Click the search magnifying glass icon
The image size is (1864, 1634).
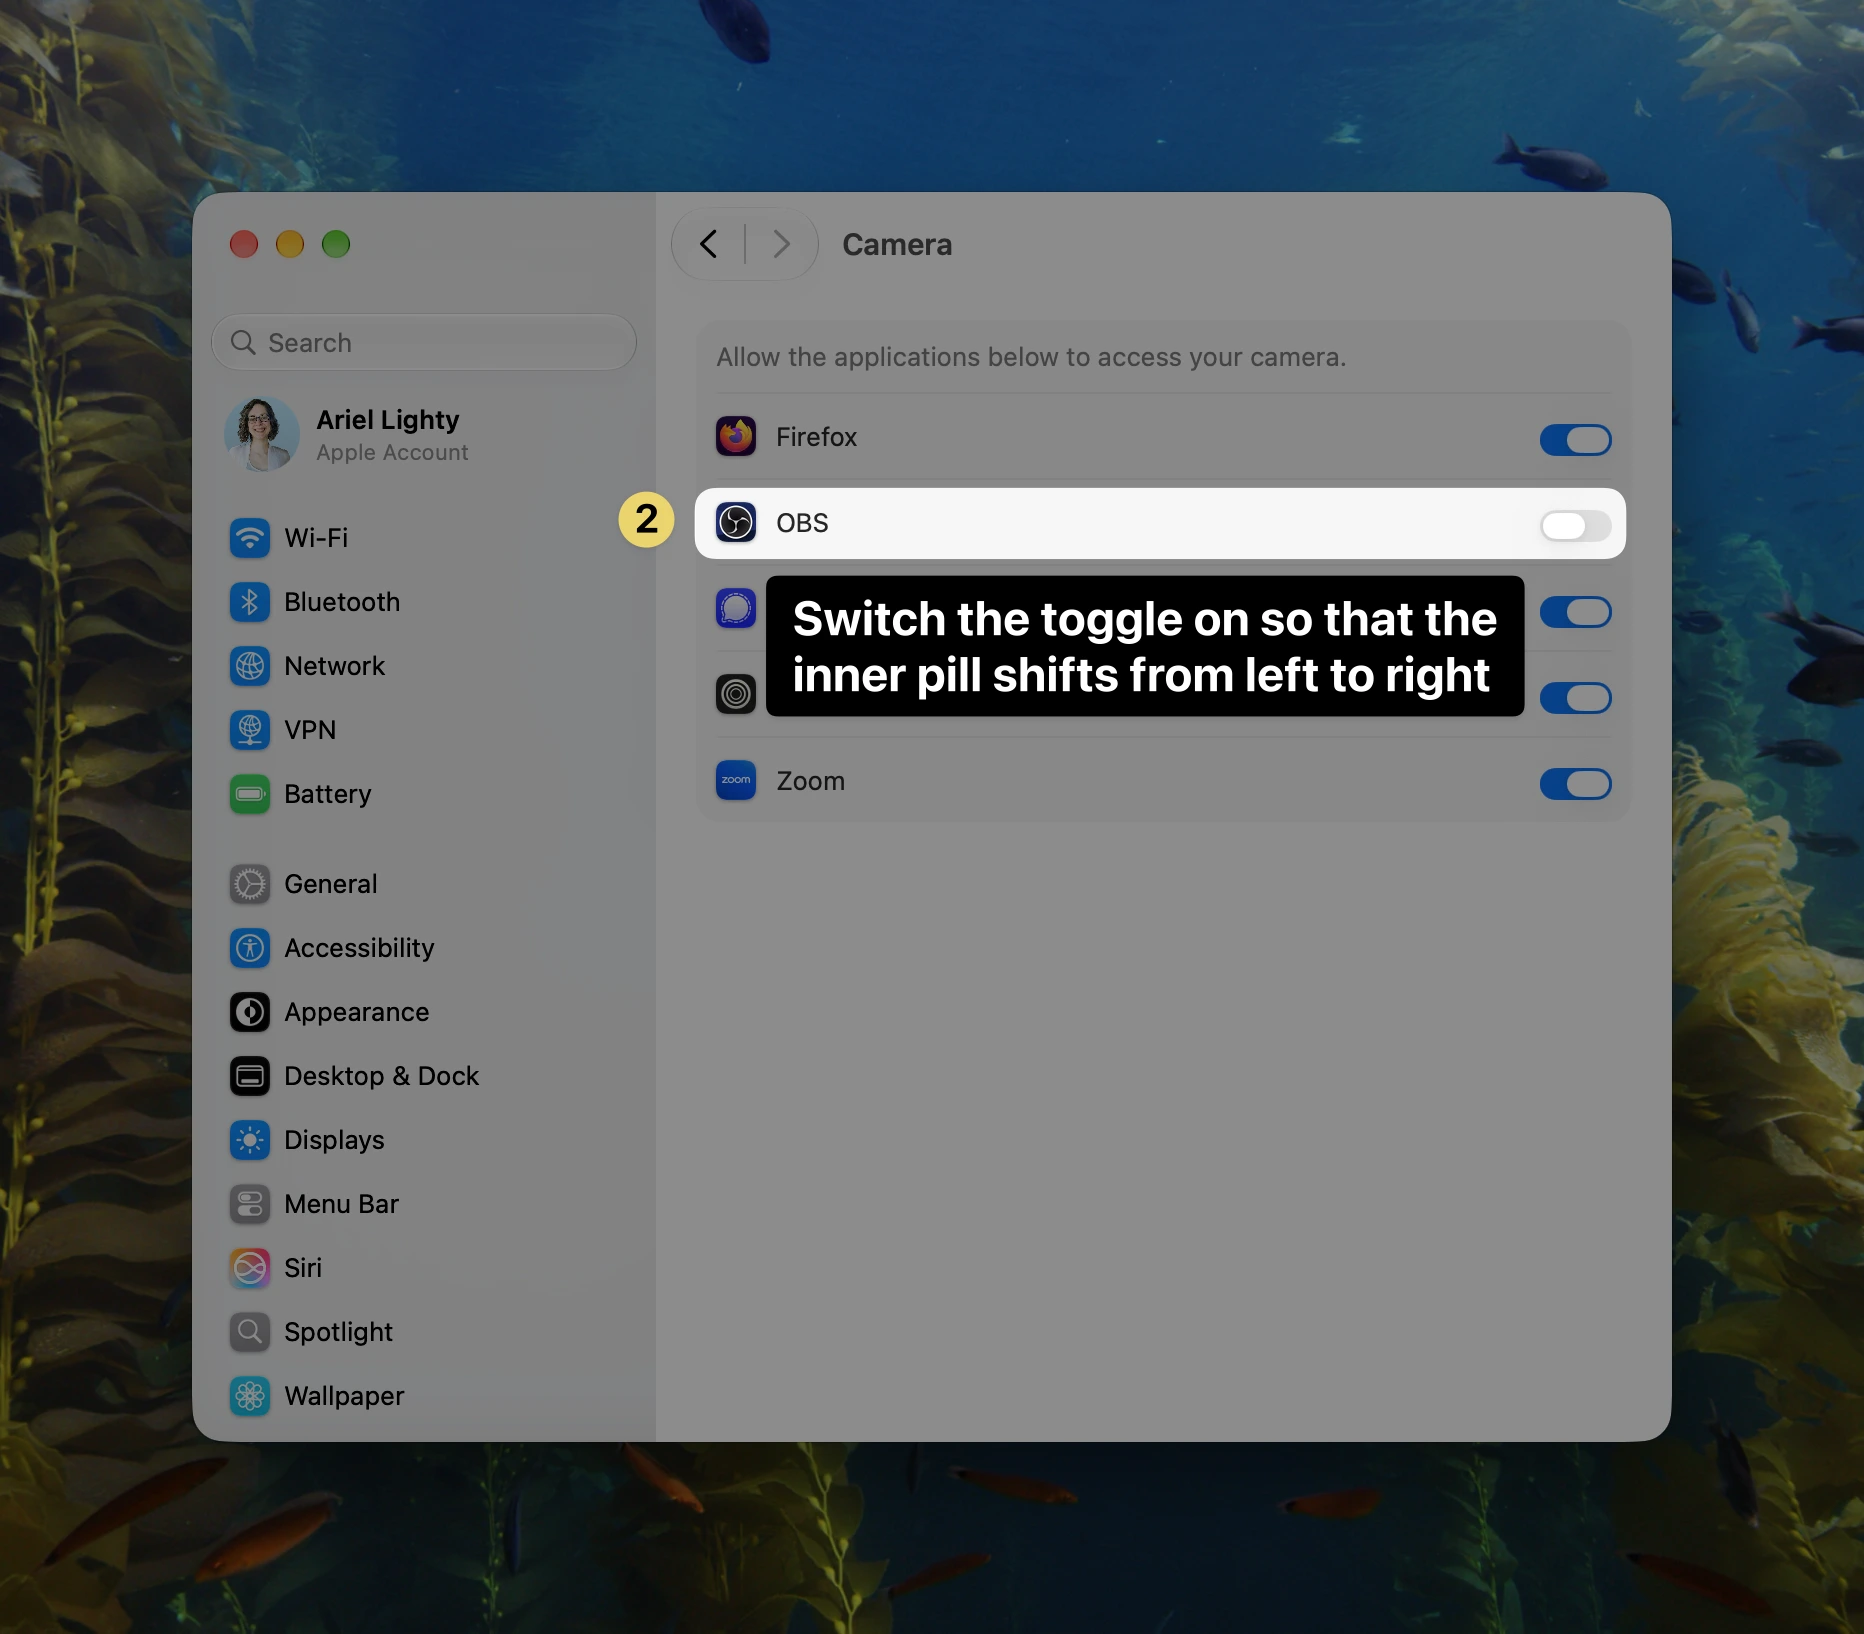coord(243,343)
